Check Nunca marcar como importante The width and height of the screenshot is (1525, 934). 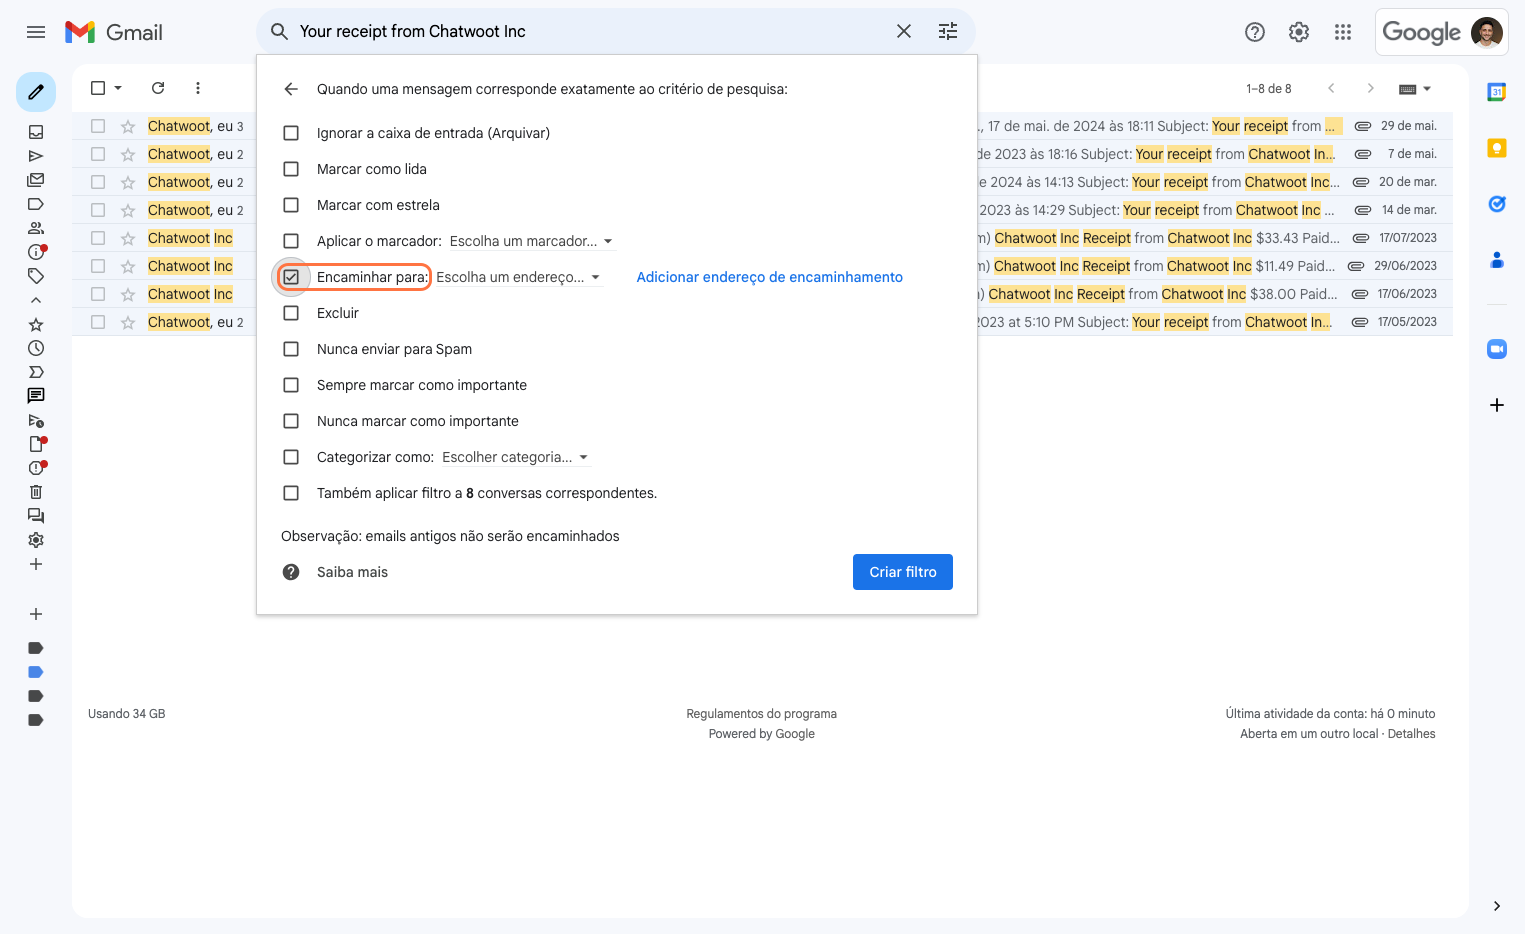pyautogui.click(x=291, y=421)
